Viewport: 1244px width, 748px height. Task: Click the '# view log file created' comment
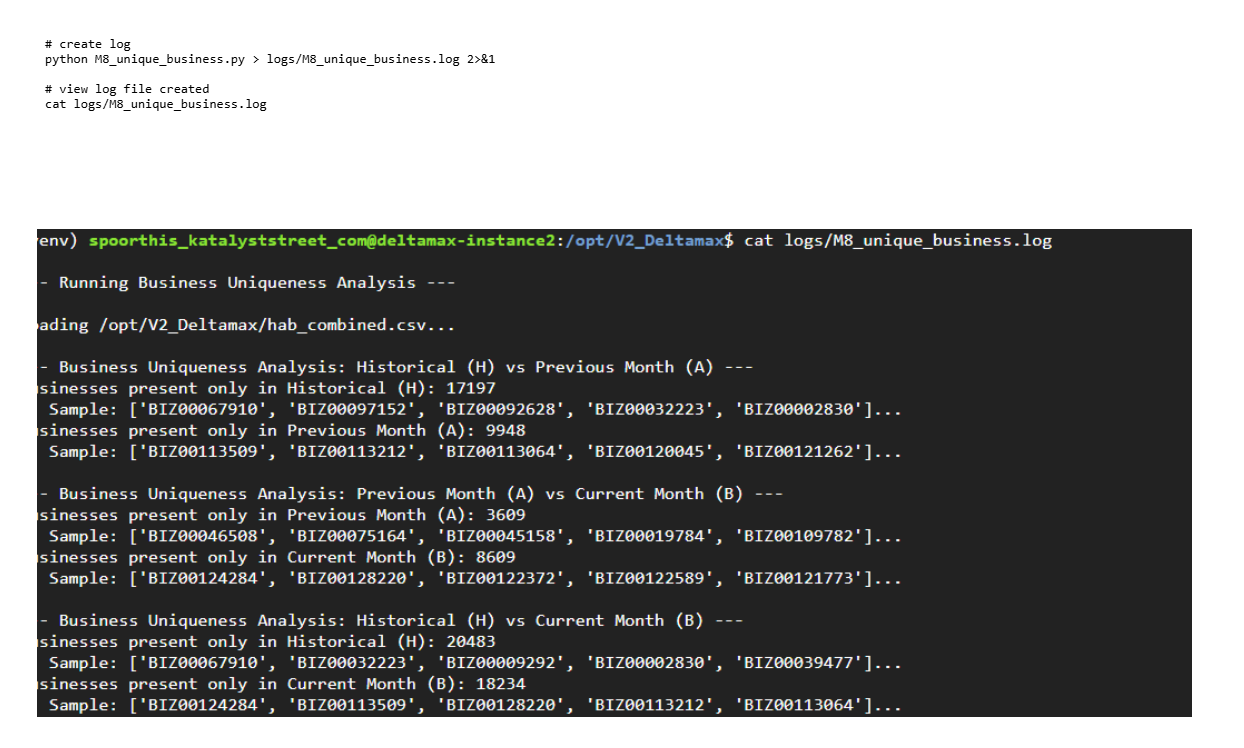[x=127, y=89]
